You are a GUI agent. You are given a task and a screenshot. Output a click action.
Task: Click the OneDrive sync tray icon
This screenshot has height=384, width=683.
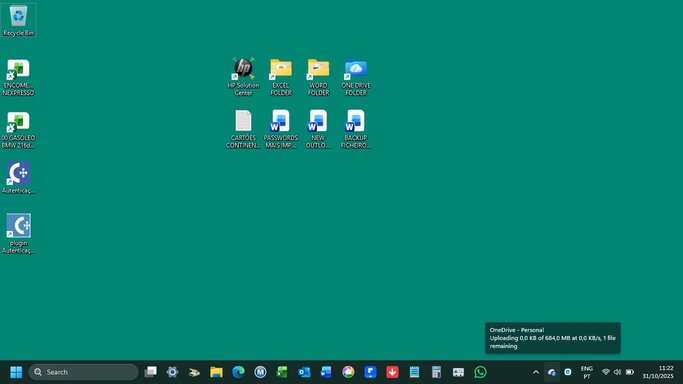pos(552,372)
